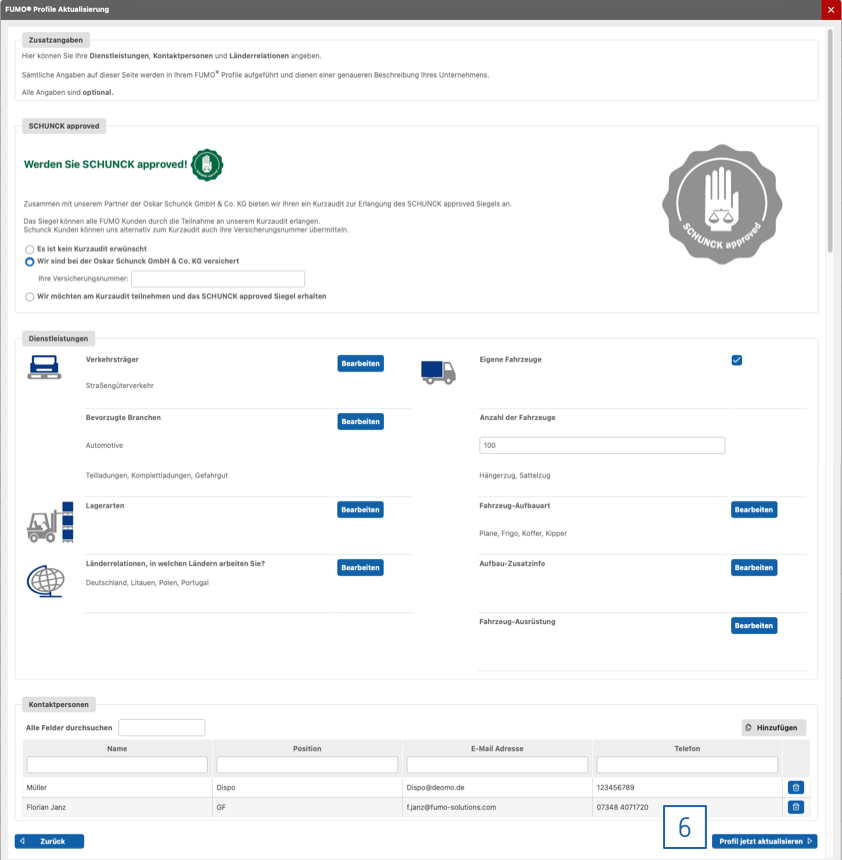Edit Verkehrsträger via its Bearbeiten button
The height and width of the screenshot is (860, 842).
tap(360, 364)
